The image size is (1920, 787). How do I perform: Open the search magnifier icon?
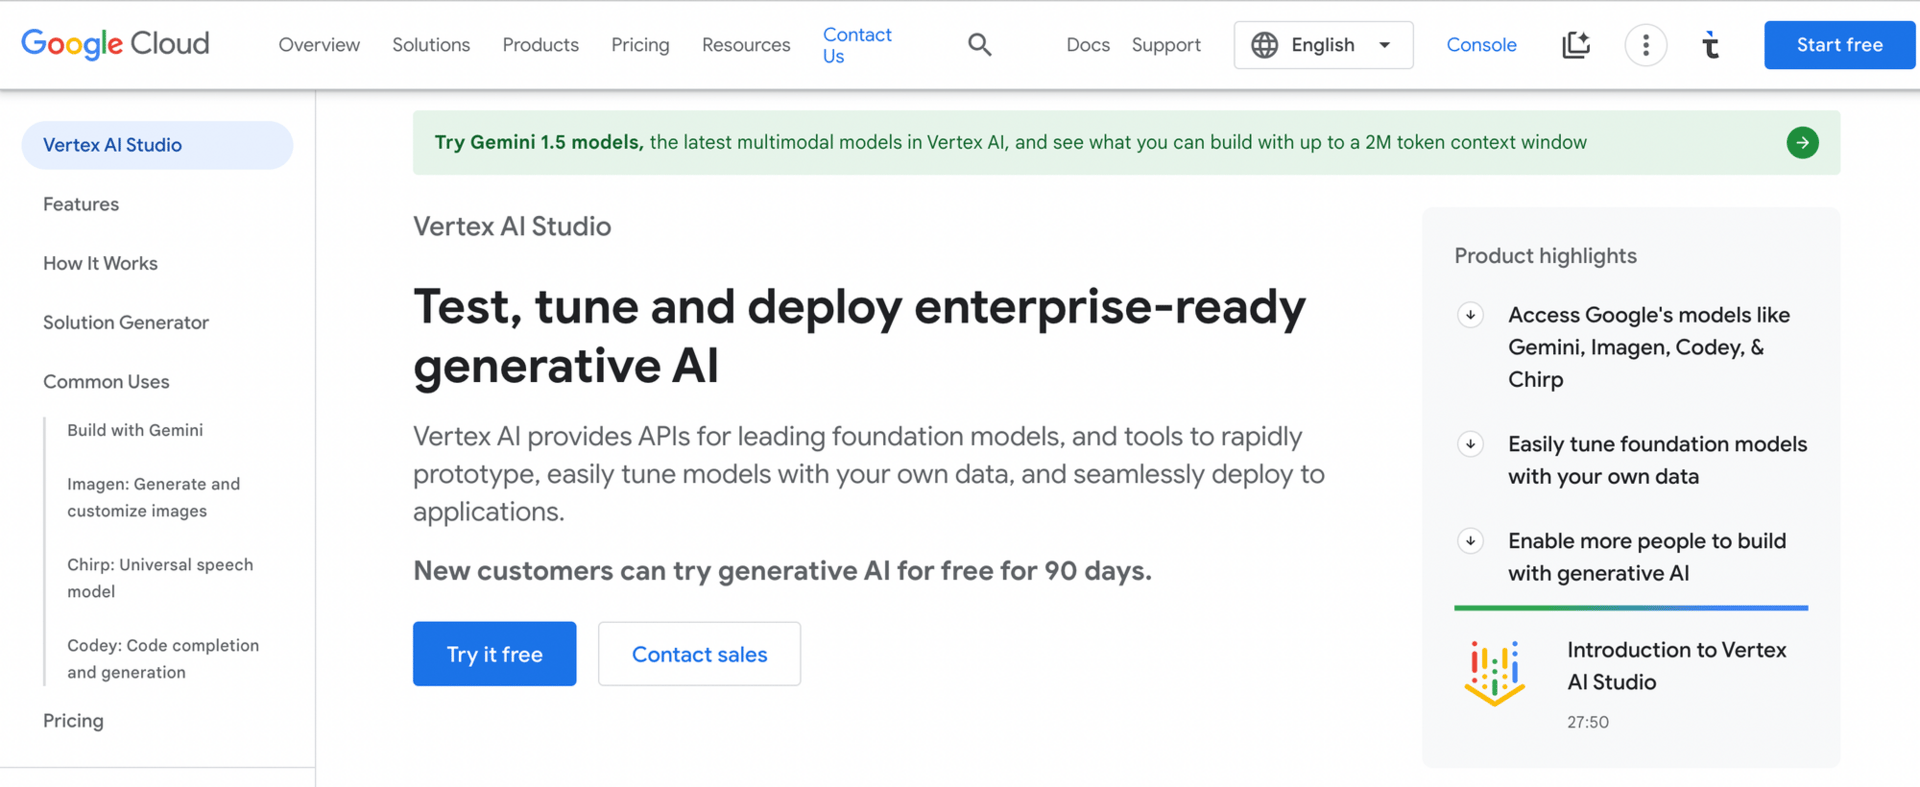[980, 45]
